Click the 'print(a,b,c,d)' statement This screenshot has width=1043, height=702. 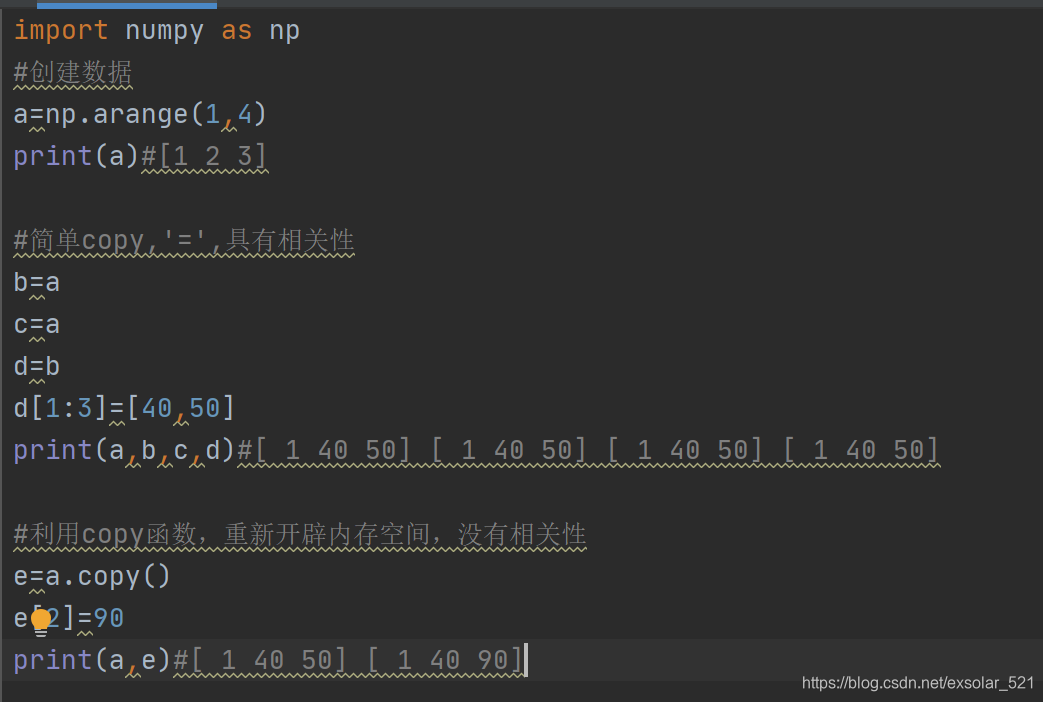click(x=125, y=450)
